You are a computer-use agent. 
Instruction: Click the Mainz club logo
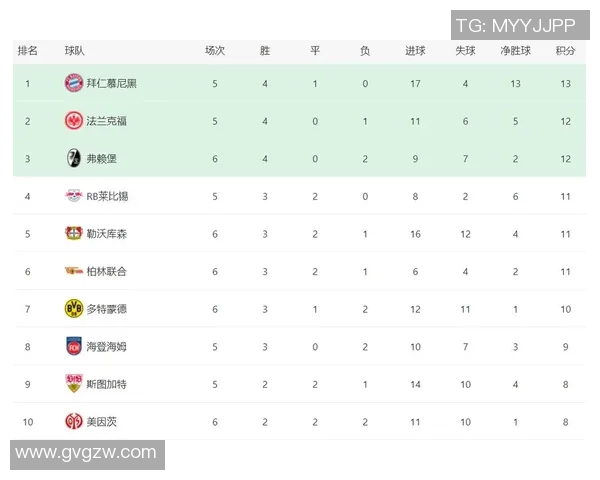pyautogui.click(x=73, y=421)
